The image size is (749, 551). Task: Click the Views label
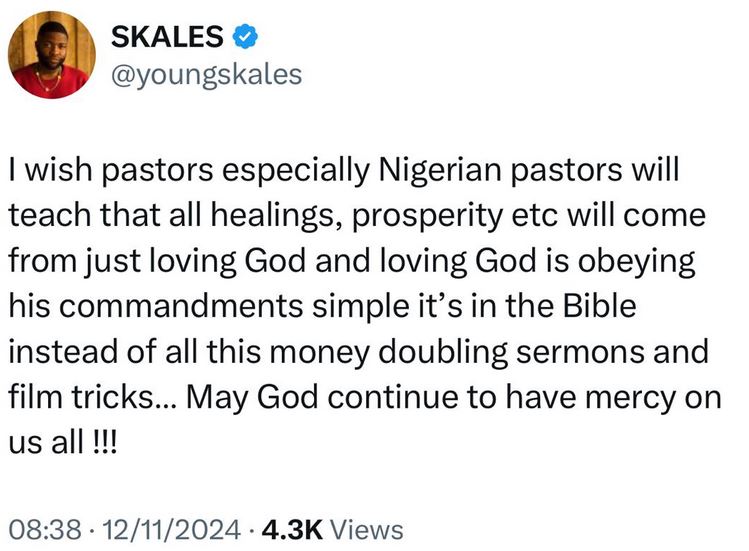coord(366,529)
